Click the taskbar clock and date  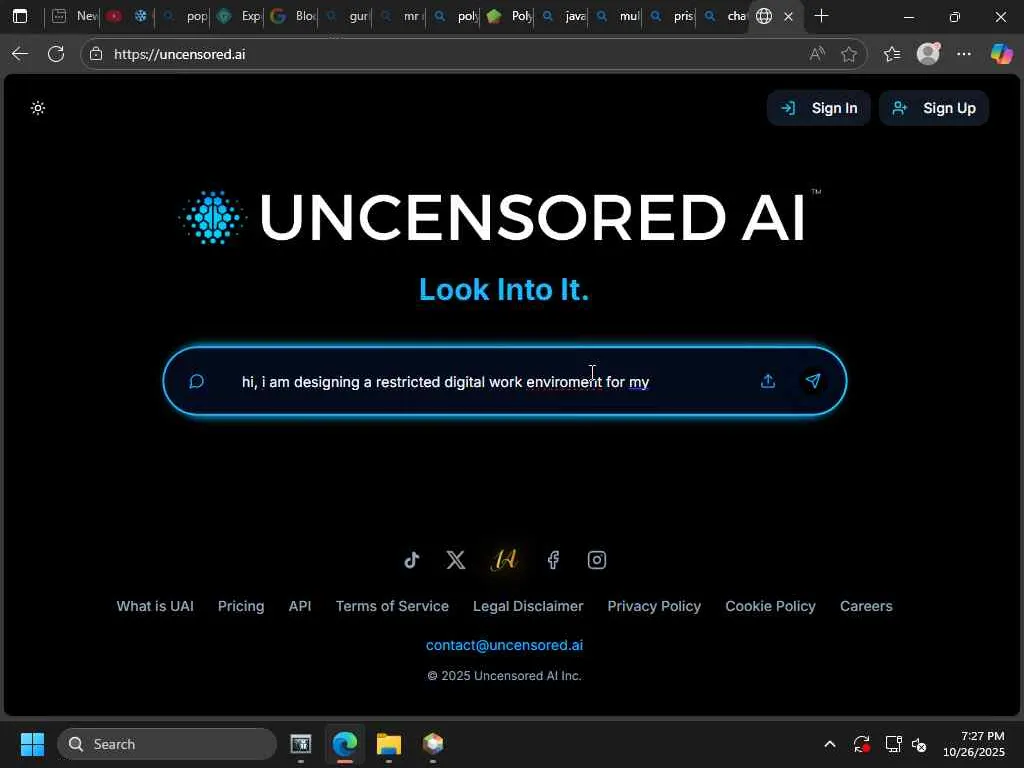tap(973, 744)
